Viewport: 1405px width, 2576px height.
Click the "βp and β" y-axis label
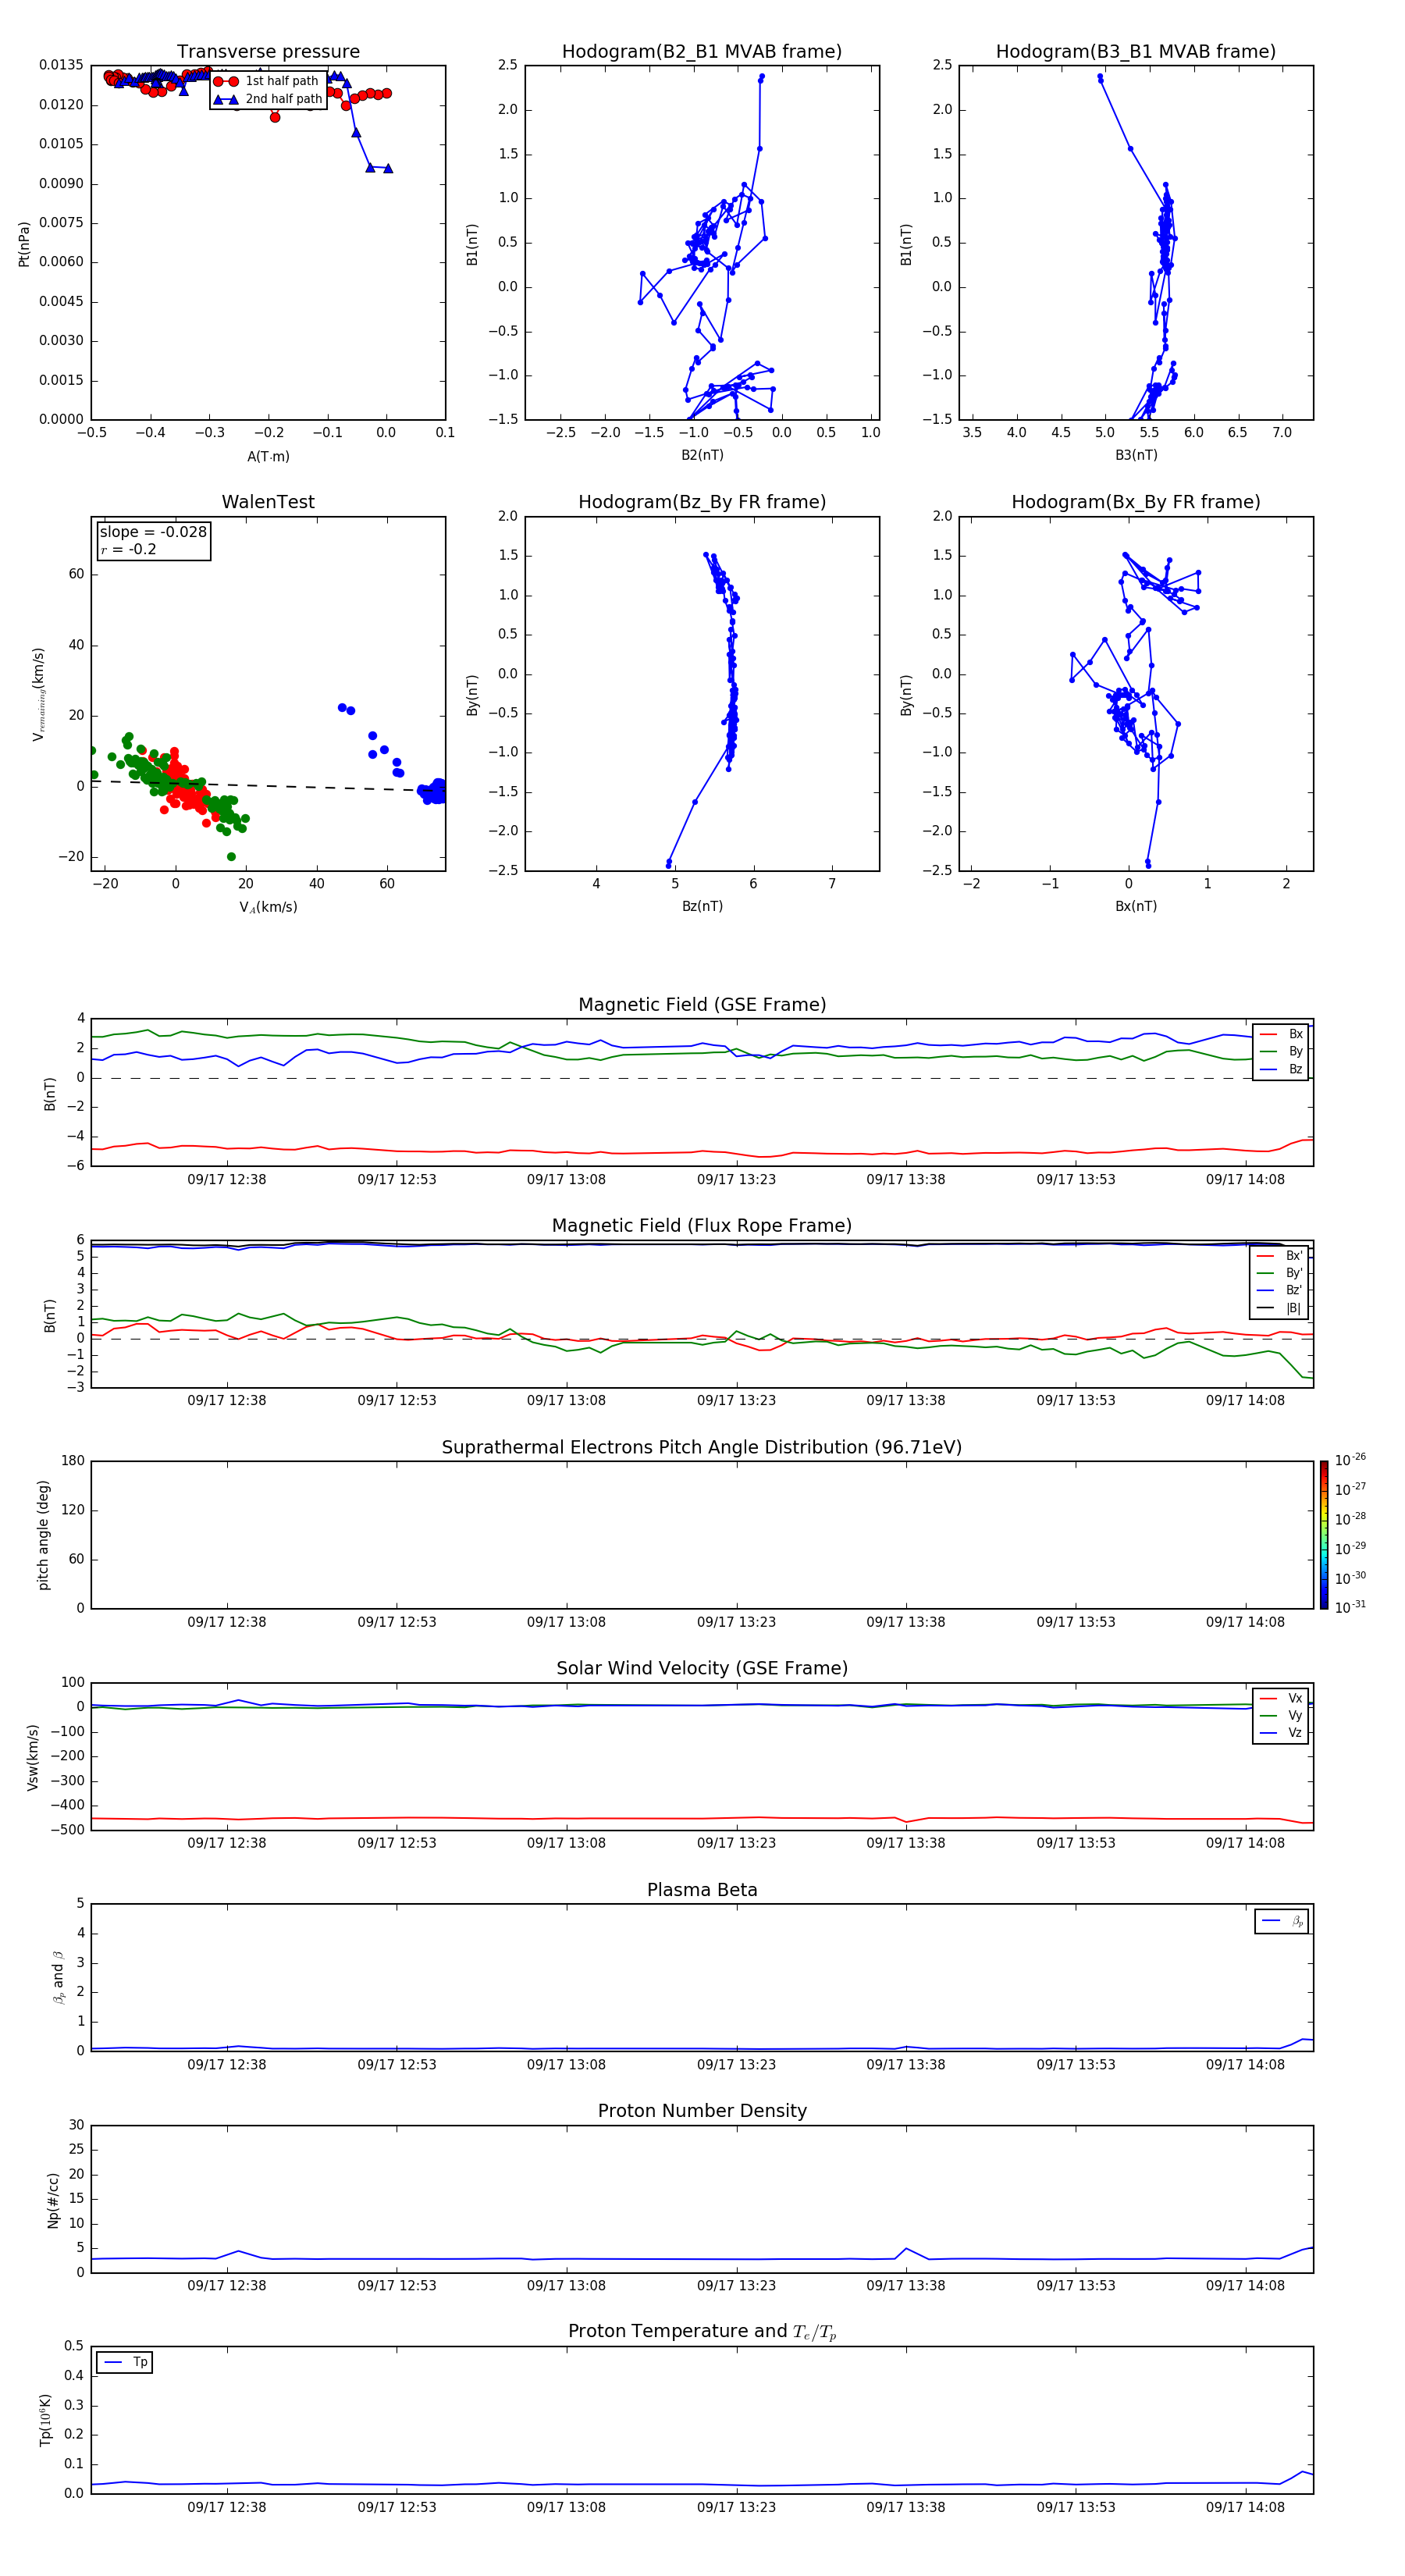58,1977
